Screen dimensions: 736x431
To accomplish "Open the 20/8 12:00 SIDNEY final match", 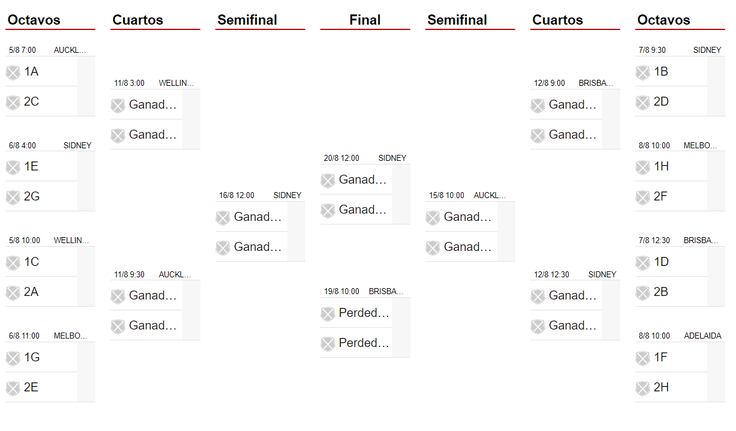I will (365, 158).
